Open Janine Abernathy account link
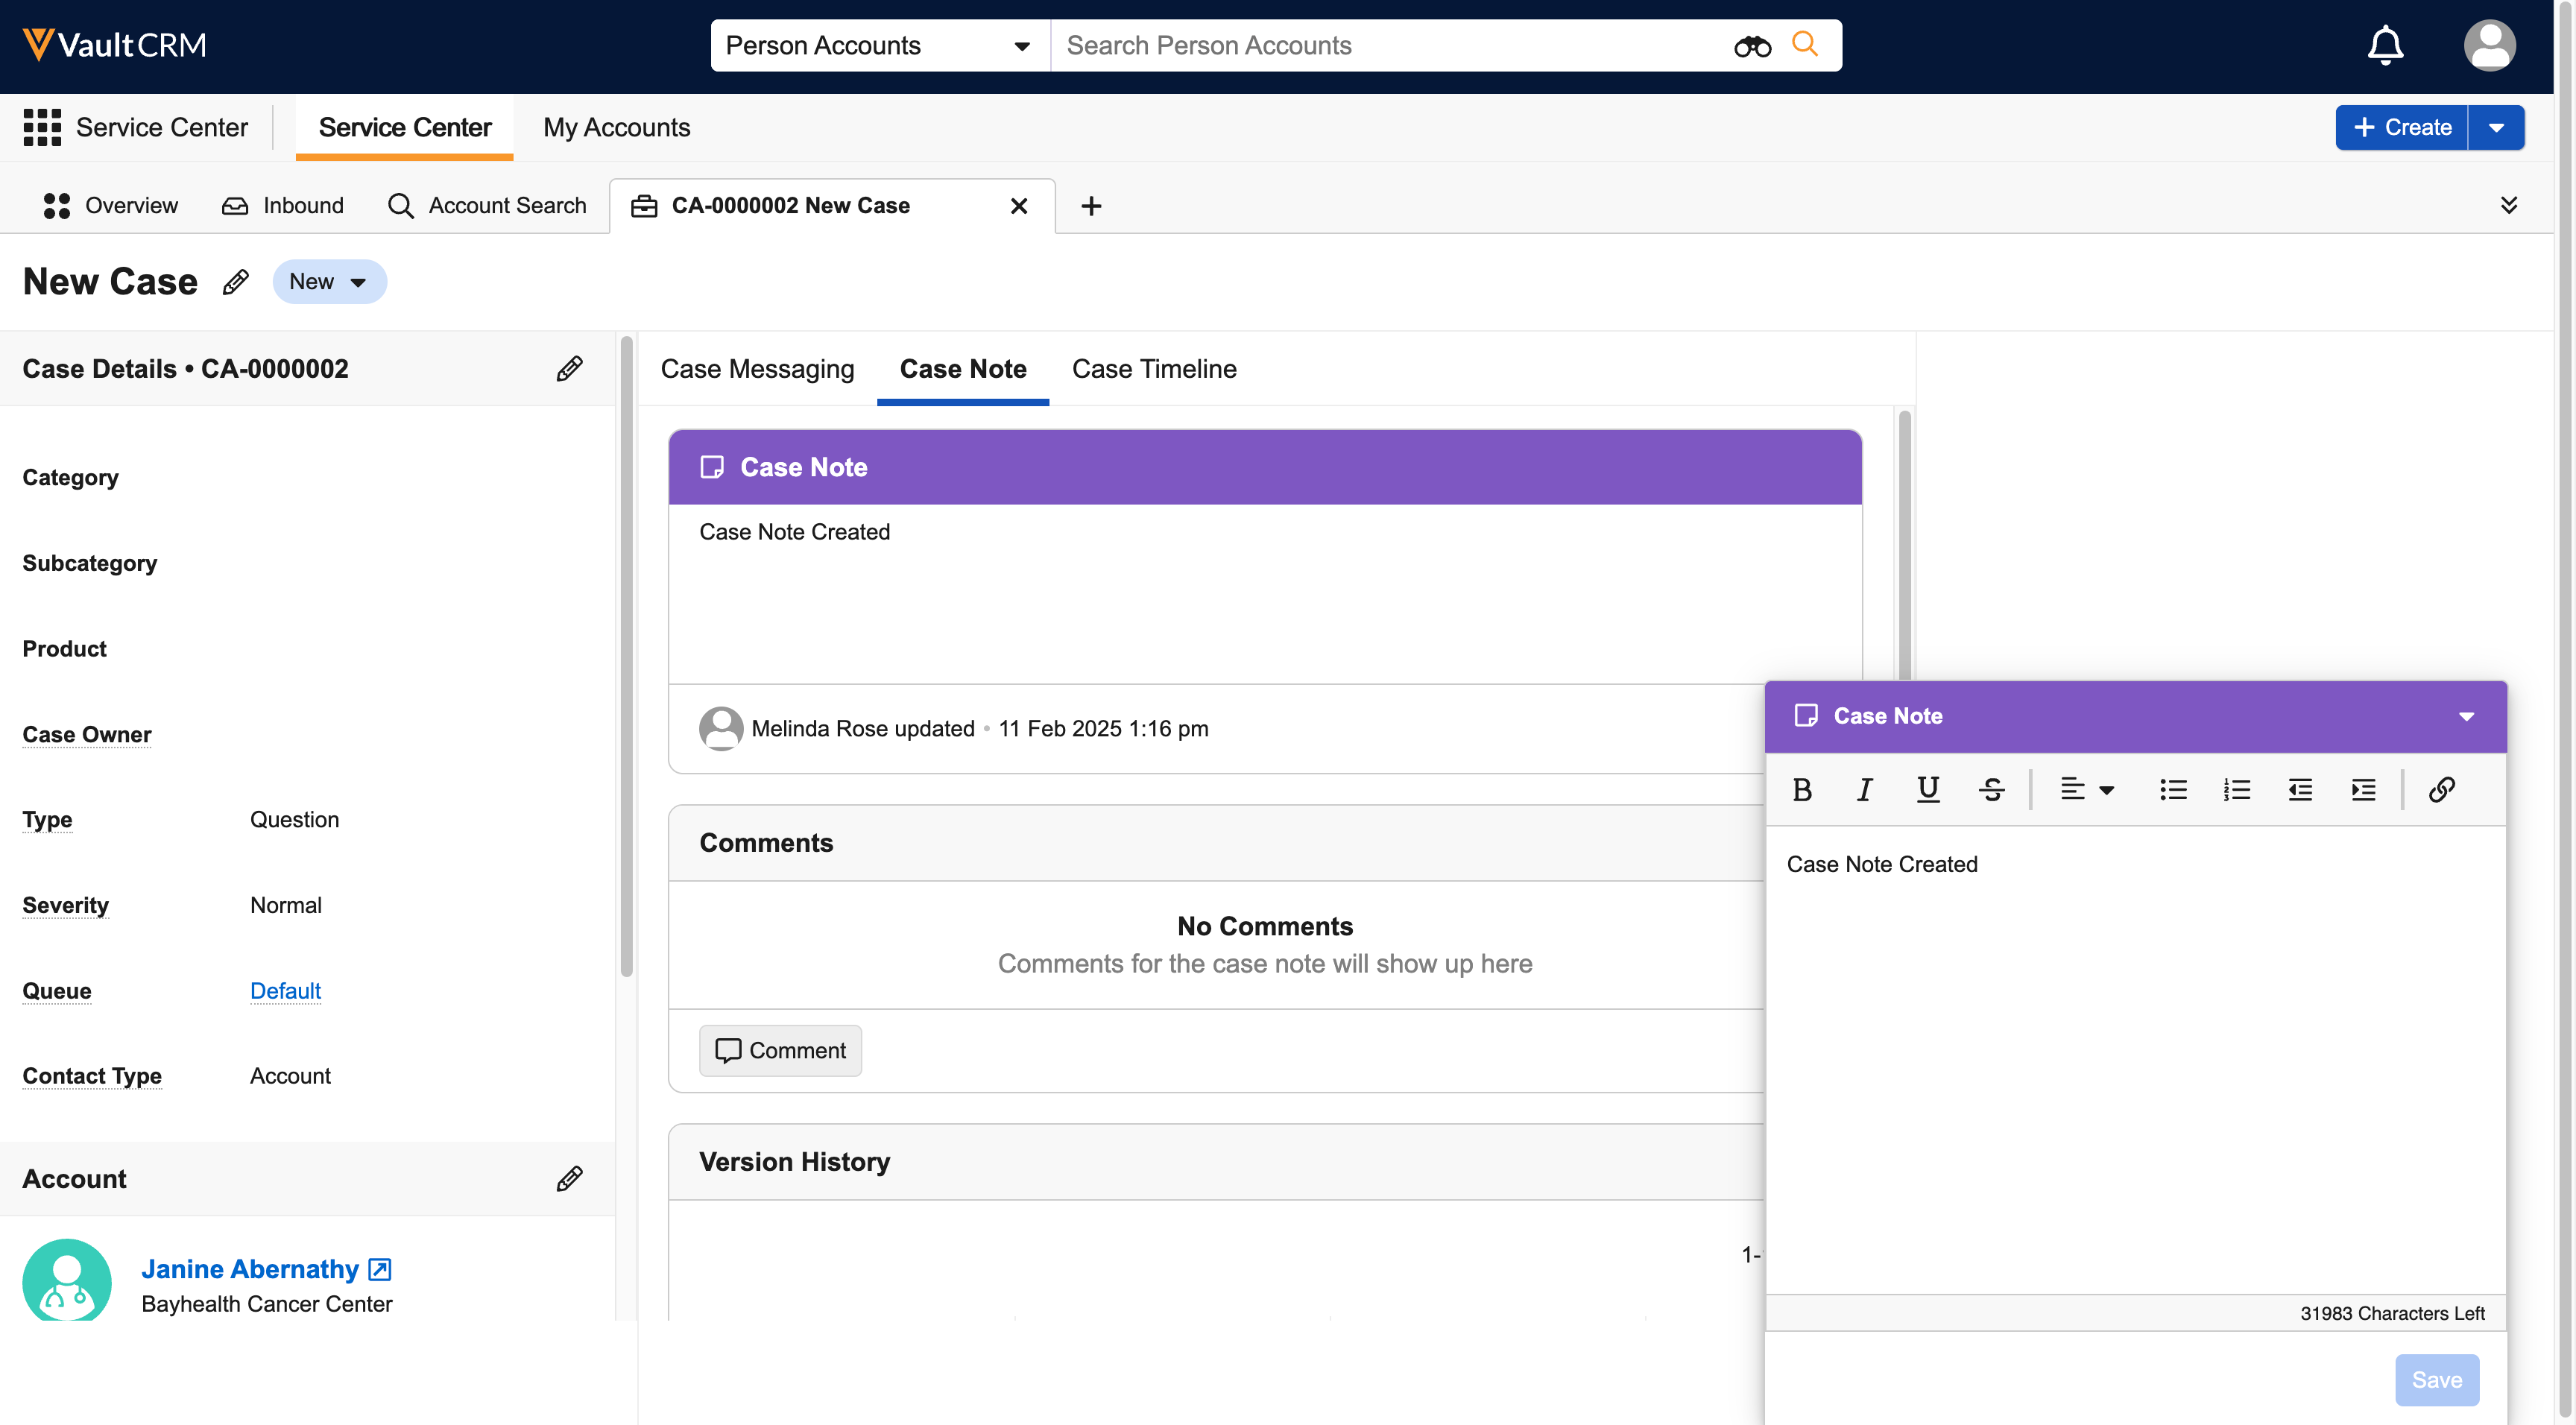2576x1425 pixels. 250,1269
